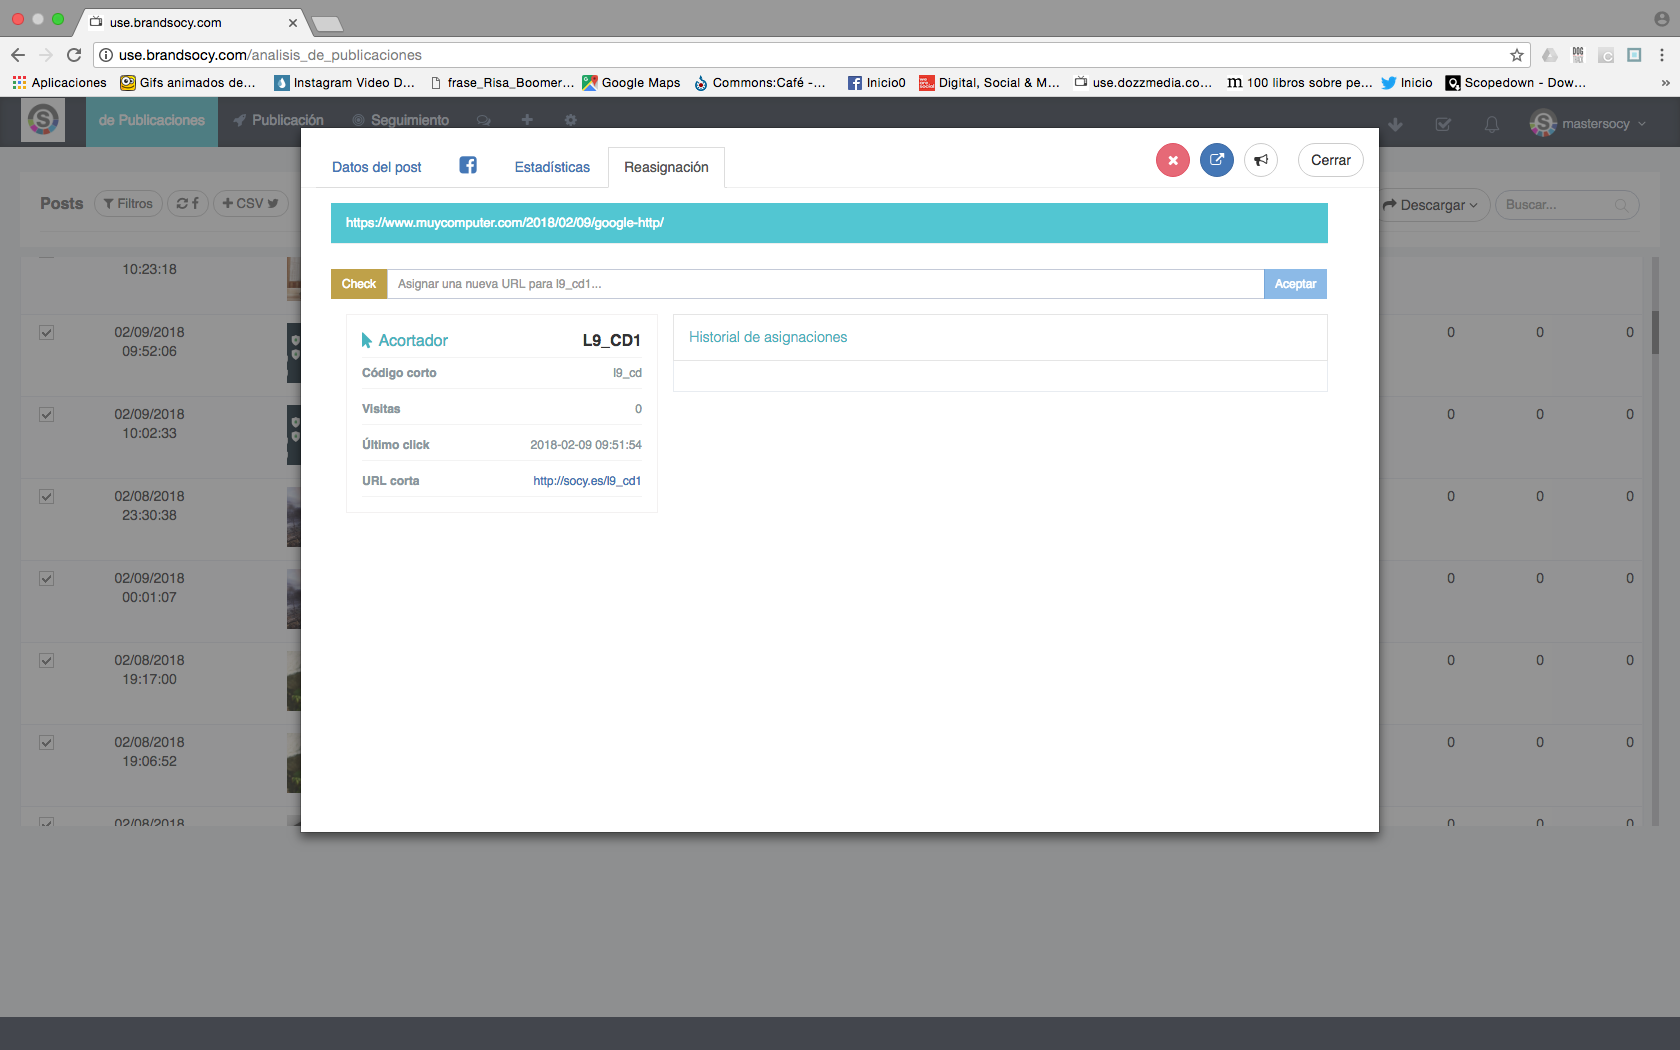This screenshot has height=1050, width=1680.
Task: Toggle checkbox for post 02/09/2018 00:01:07
Action: tap(46, 579)
